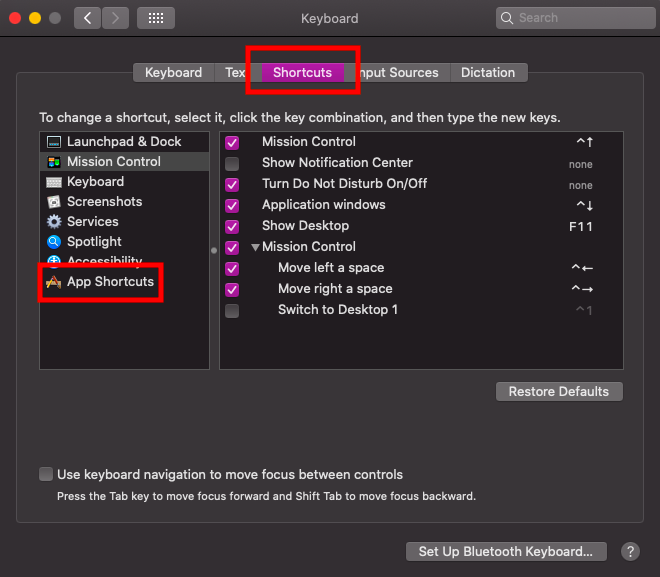Open the Keyboard tab

click(173, 72)
